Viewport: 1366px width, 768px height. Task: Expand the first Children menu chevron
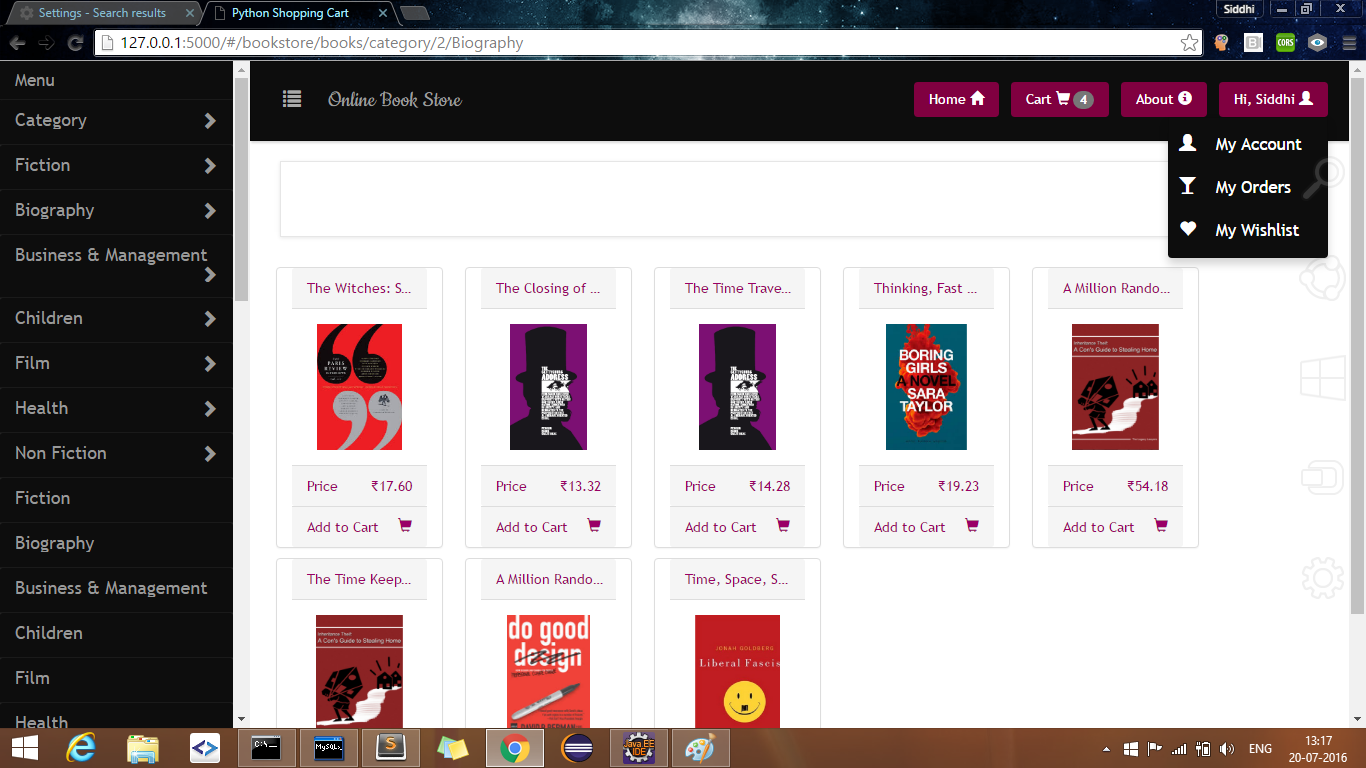210,319
